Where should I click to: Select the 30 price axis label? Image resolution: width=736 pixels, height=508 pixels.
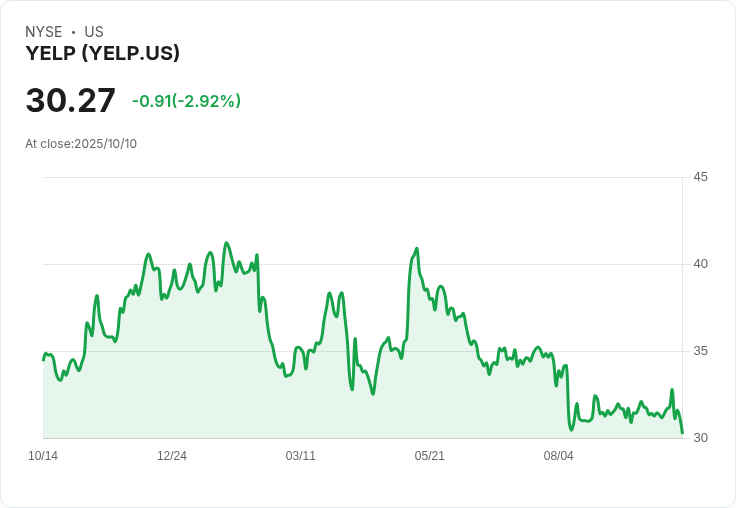701,438
